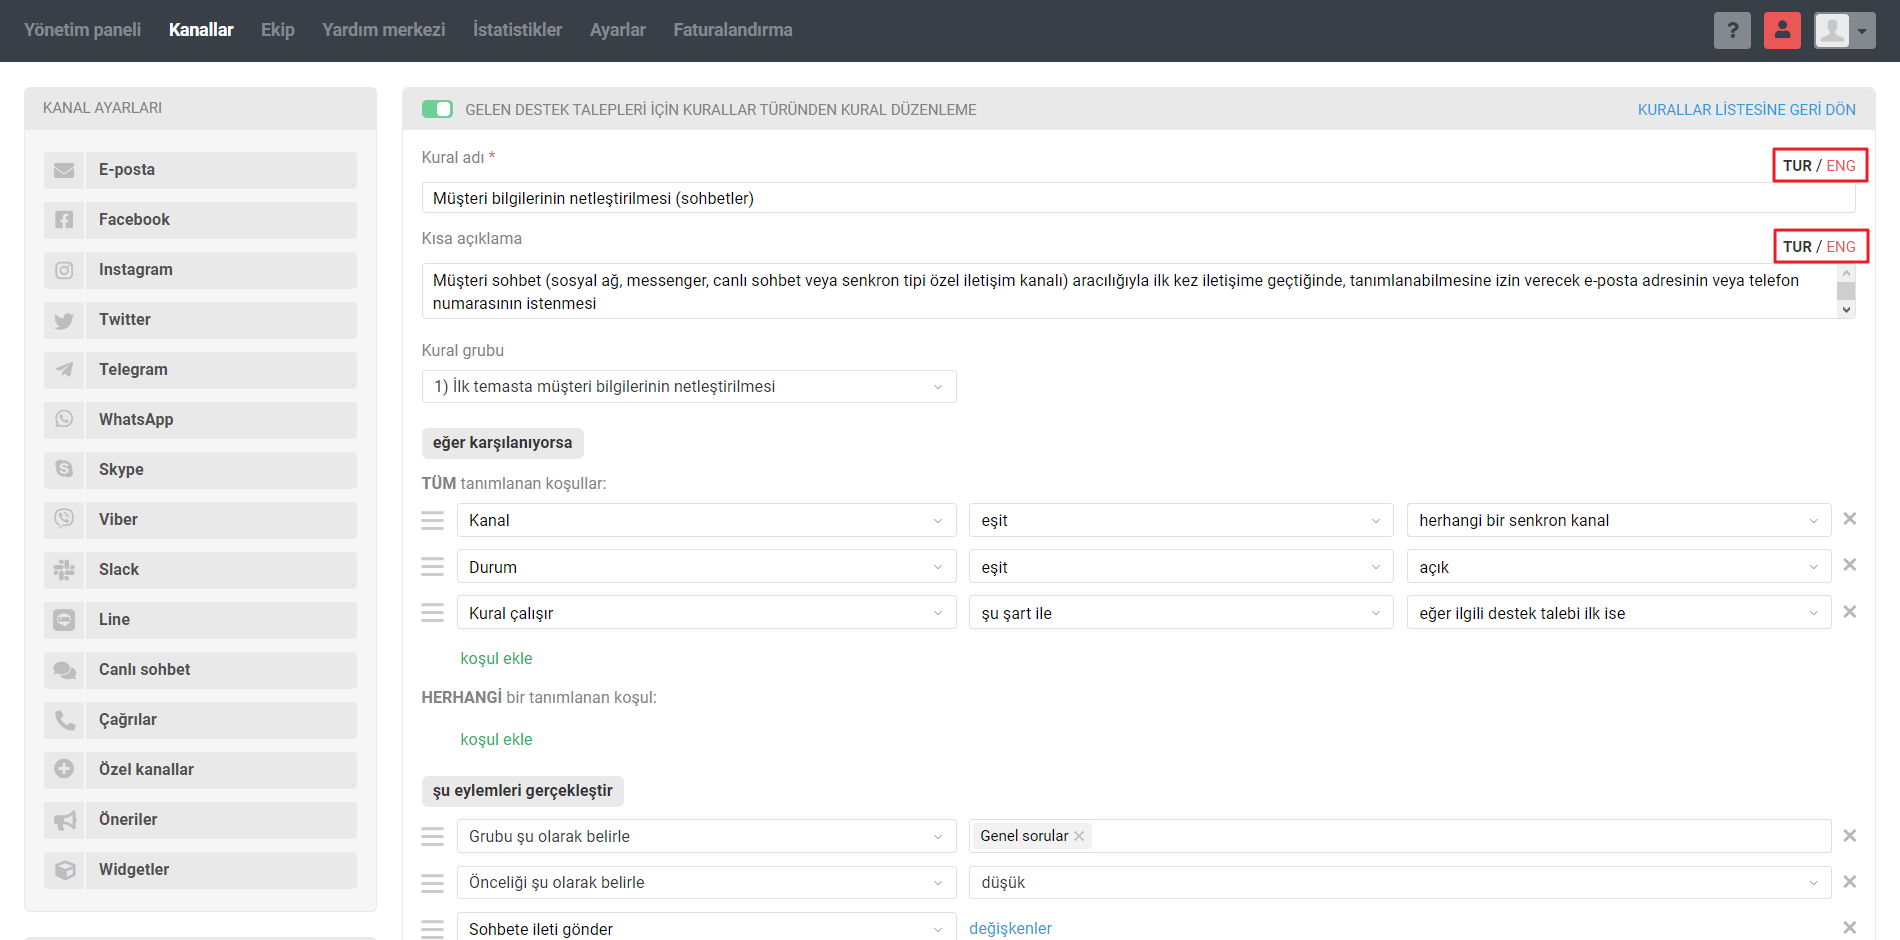The height and width of the screenshot is (940, 1900).
Task: Open the açık value dropdown
Action: pyautogui.click(x=1619, y=567)
